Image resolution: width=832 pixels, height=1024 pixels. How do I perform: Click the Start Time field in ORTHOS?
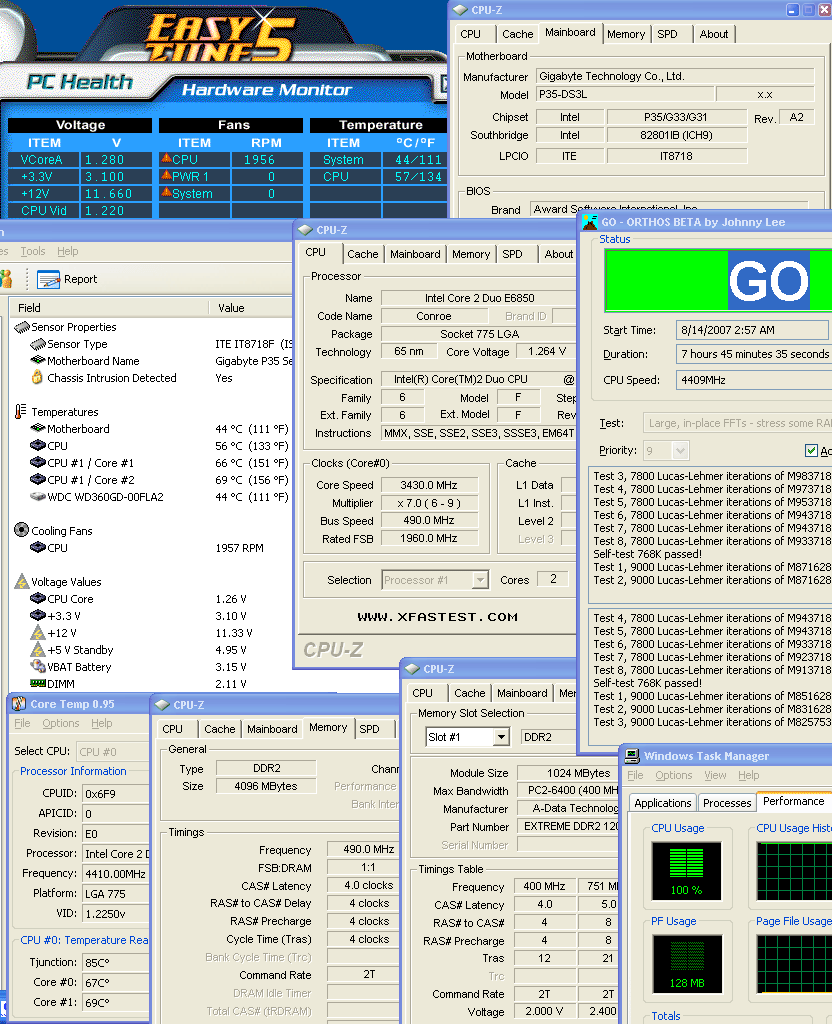(x=754, y=330)
